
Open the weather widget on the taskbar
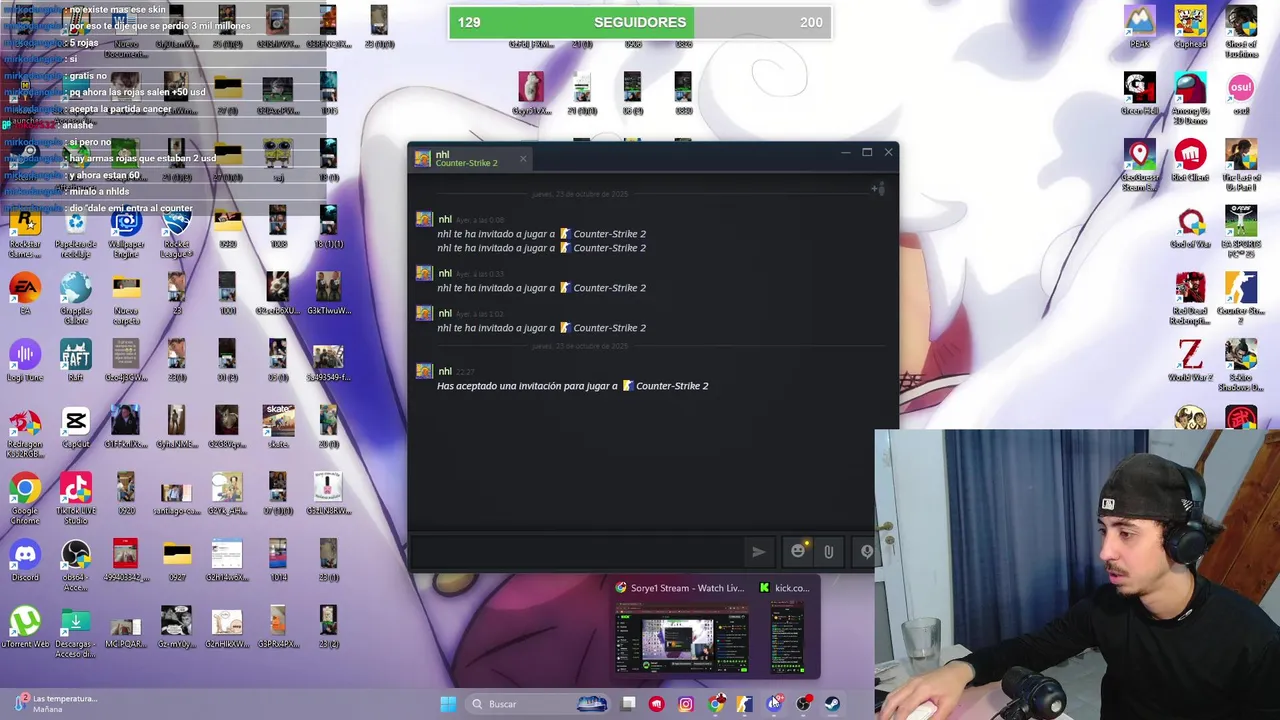point(57,703)
